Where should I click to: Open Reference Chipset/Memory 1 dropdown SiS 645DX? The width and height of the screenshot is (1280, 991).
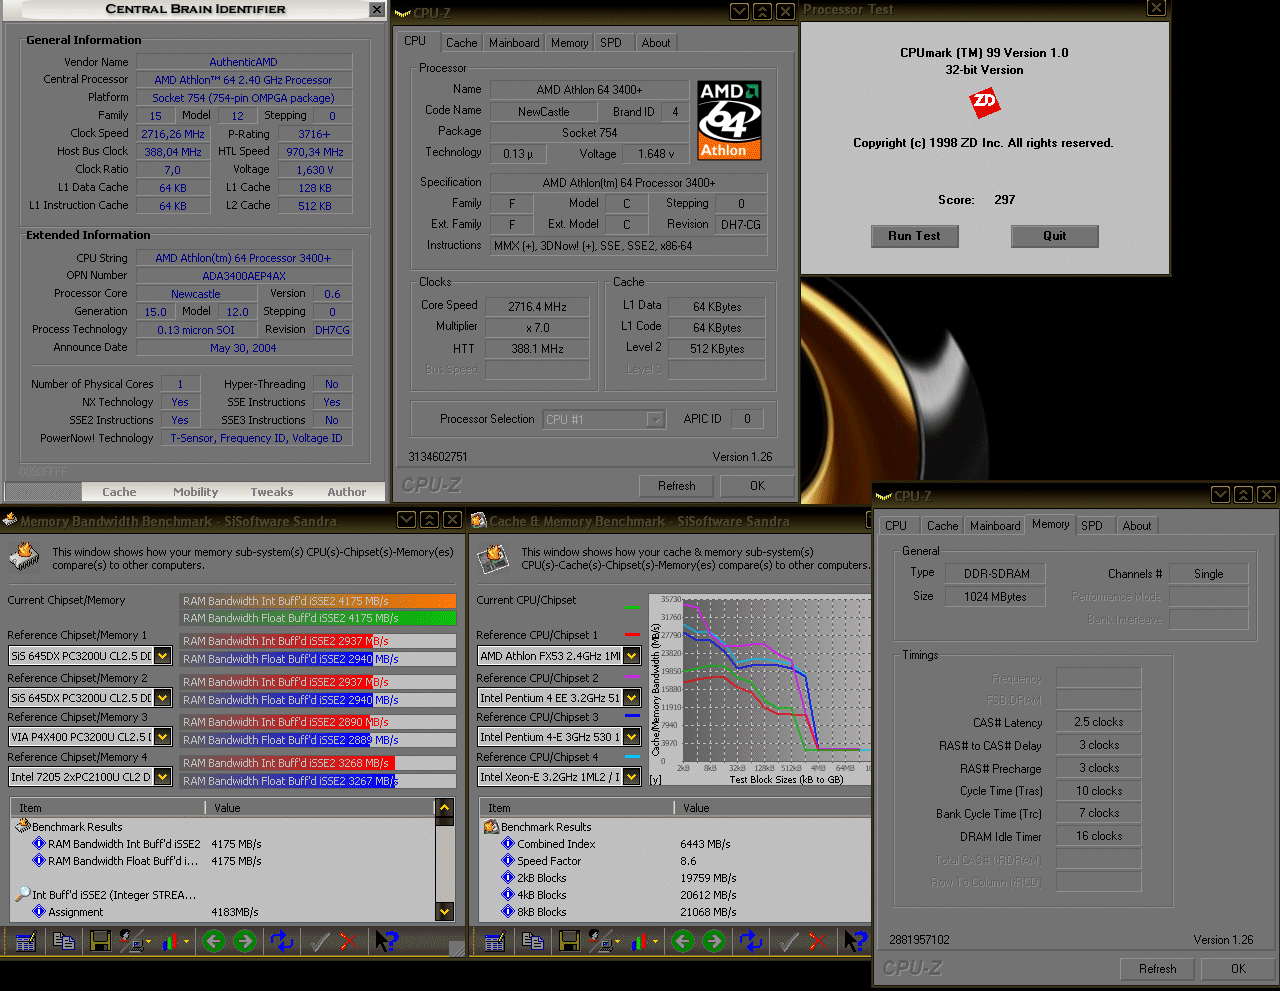162,656
